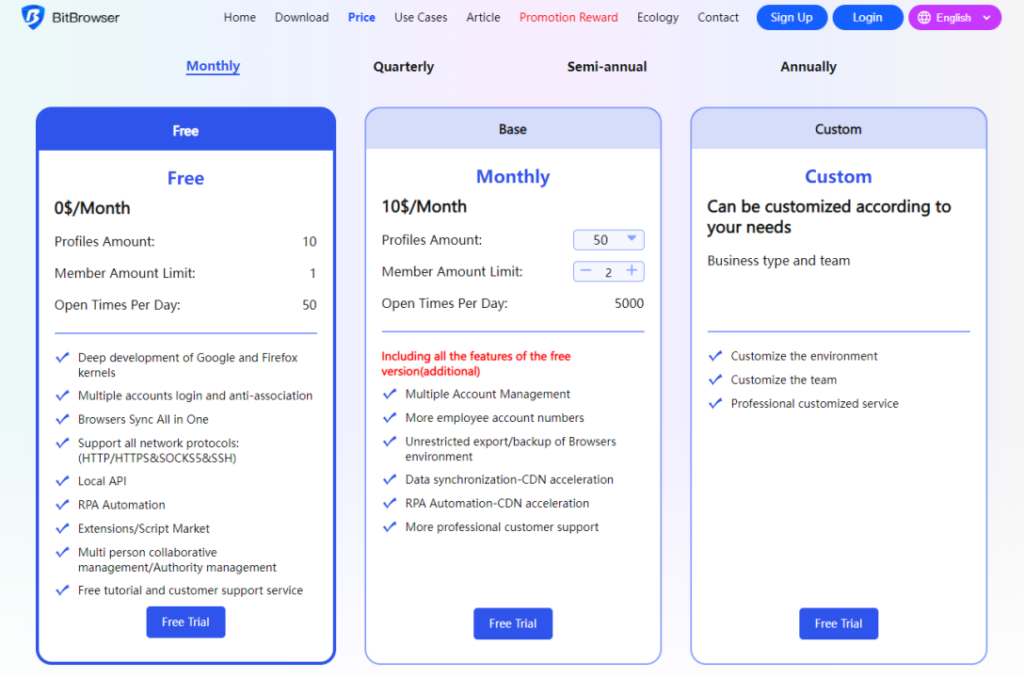
Task: Open the Profiles Amount 50 dropdown
Action: tap(609, 240)
